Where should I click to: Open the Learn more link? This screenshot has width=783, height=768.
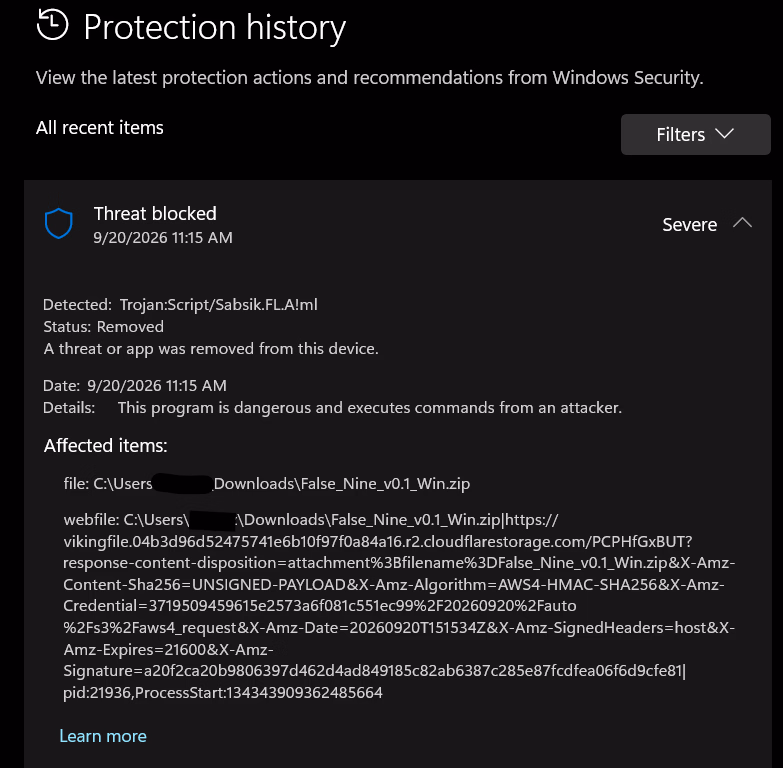[103, 736]
